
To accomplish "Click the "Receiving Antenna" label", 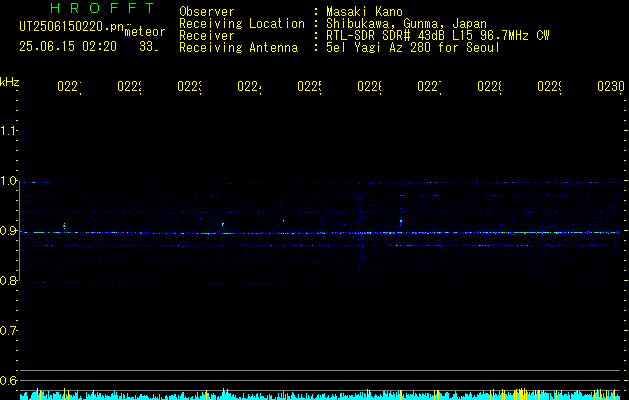I will (x=238, y=48).
